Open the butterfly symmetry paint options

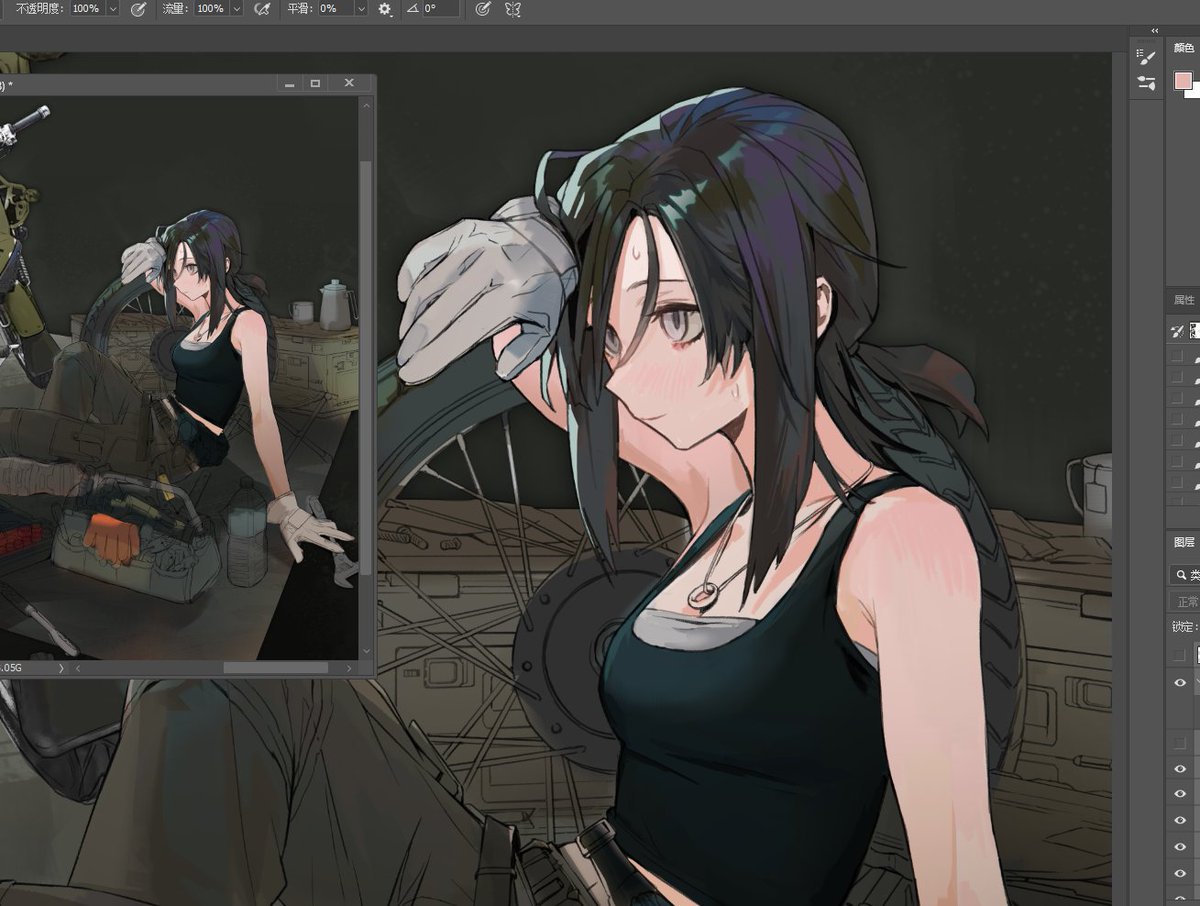tap(513, 8)
